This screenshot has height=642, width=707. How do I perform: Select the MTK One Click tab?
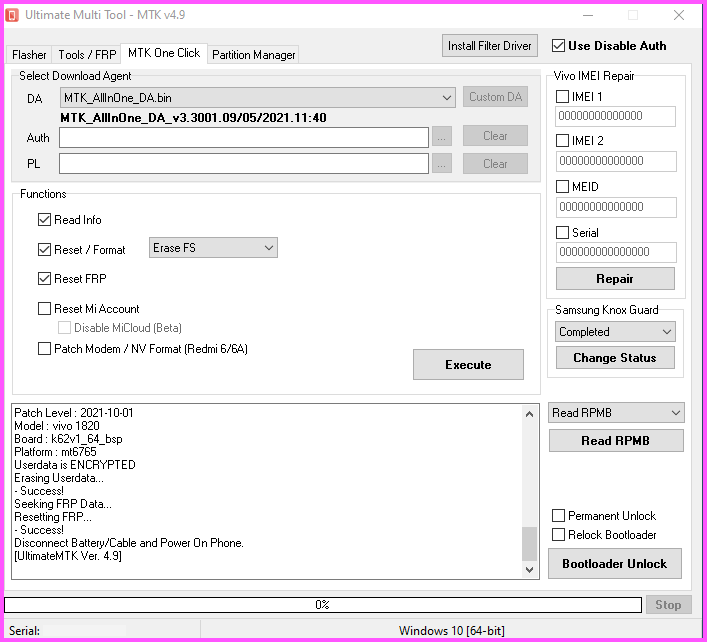[x=164, y=53]
